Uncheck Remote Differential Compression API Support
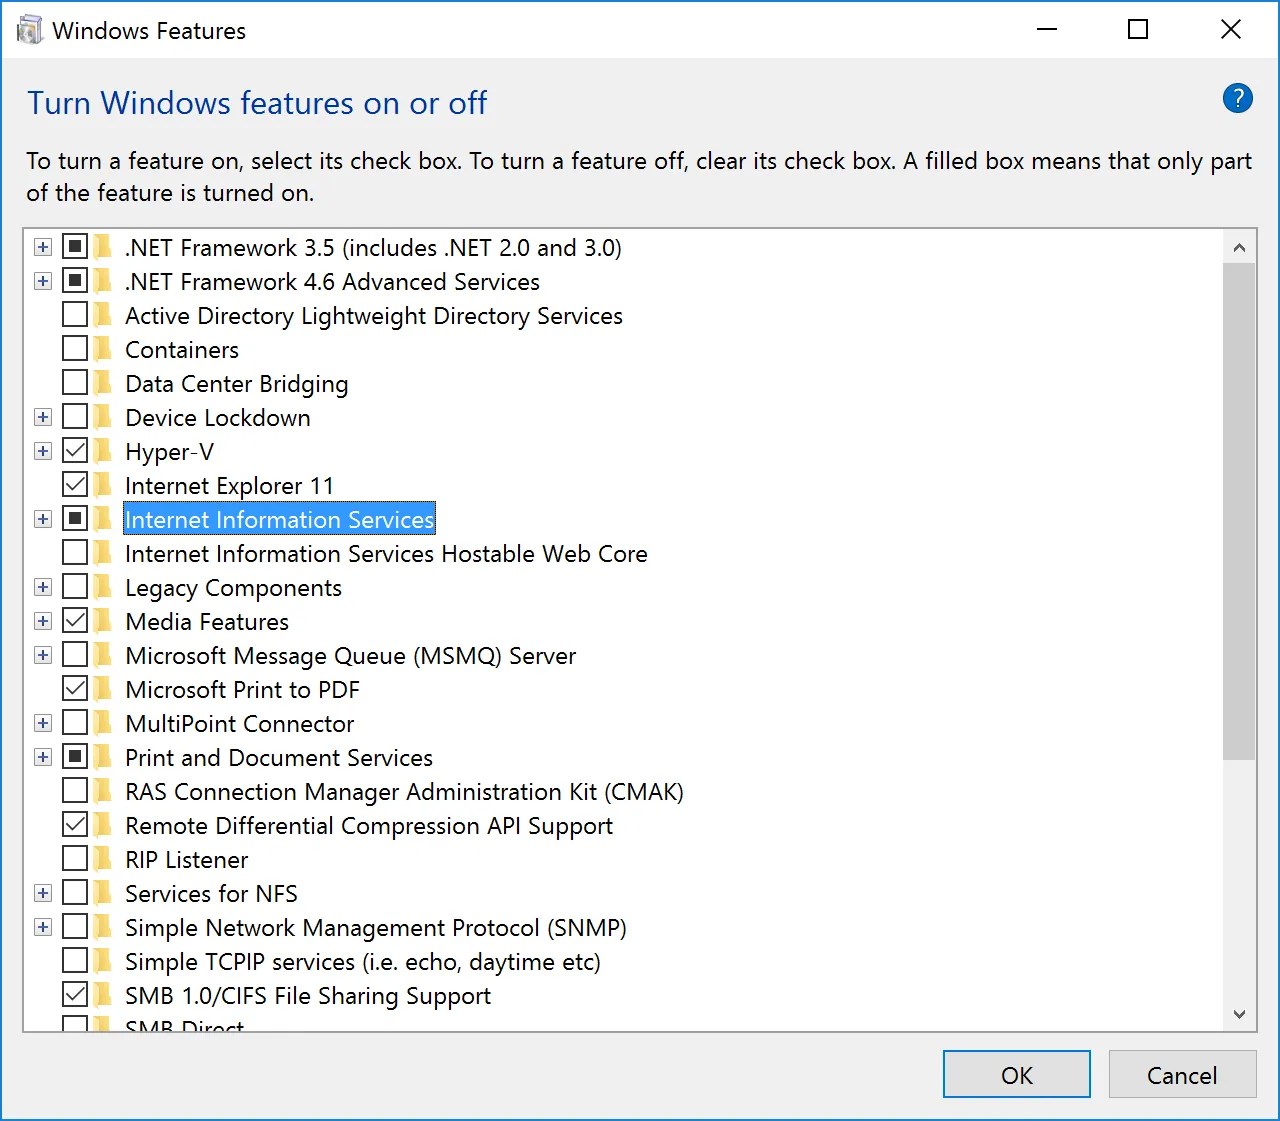This screenshot has width=1280, height=1121. (75, 824)
